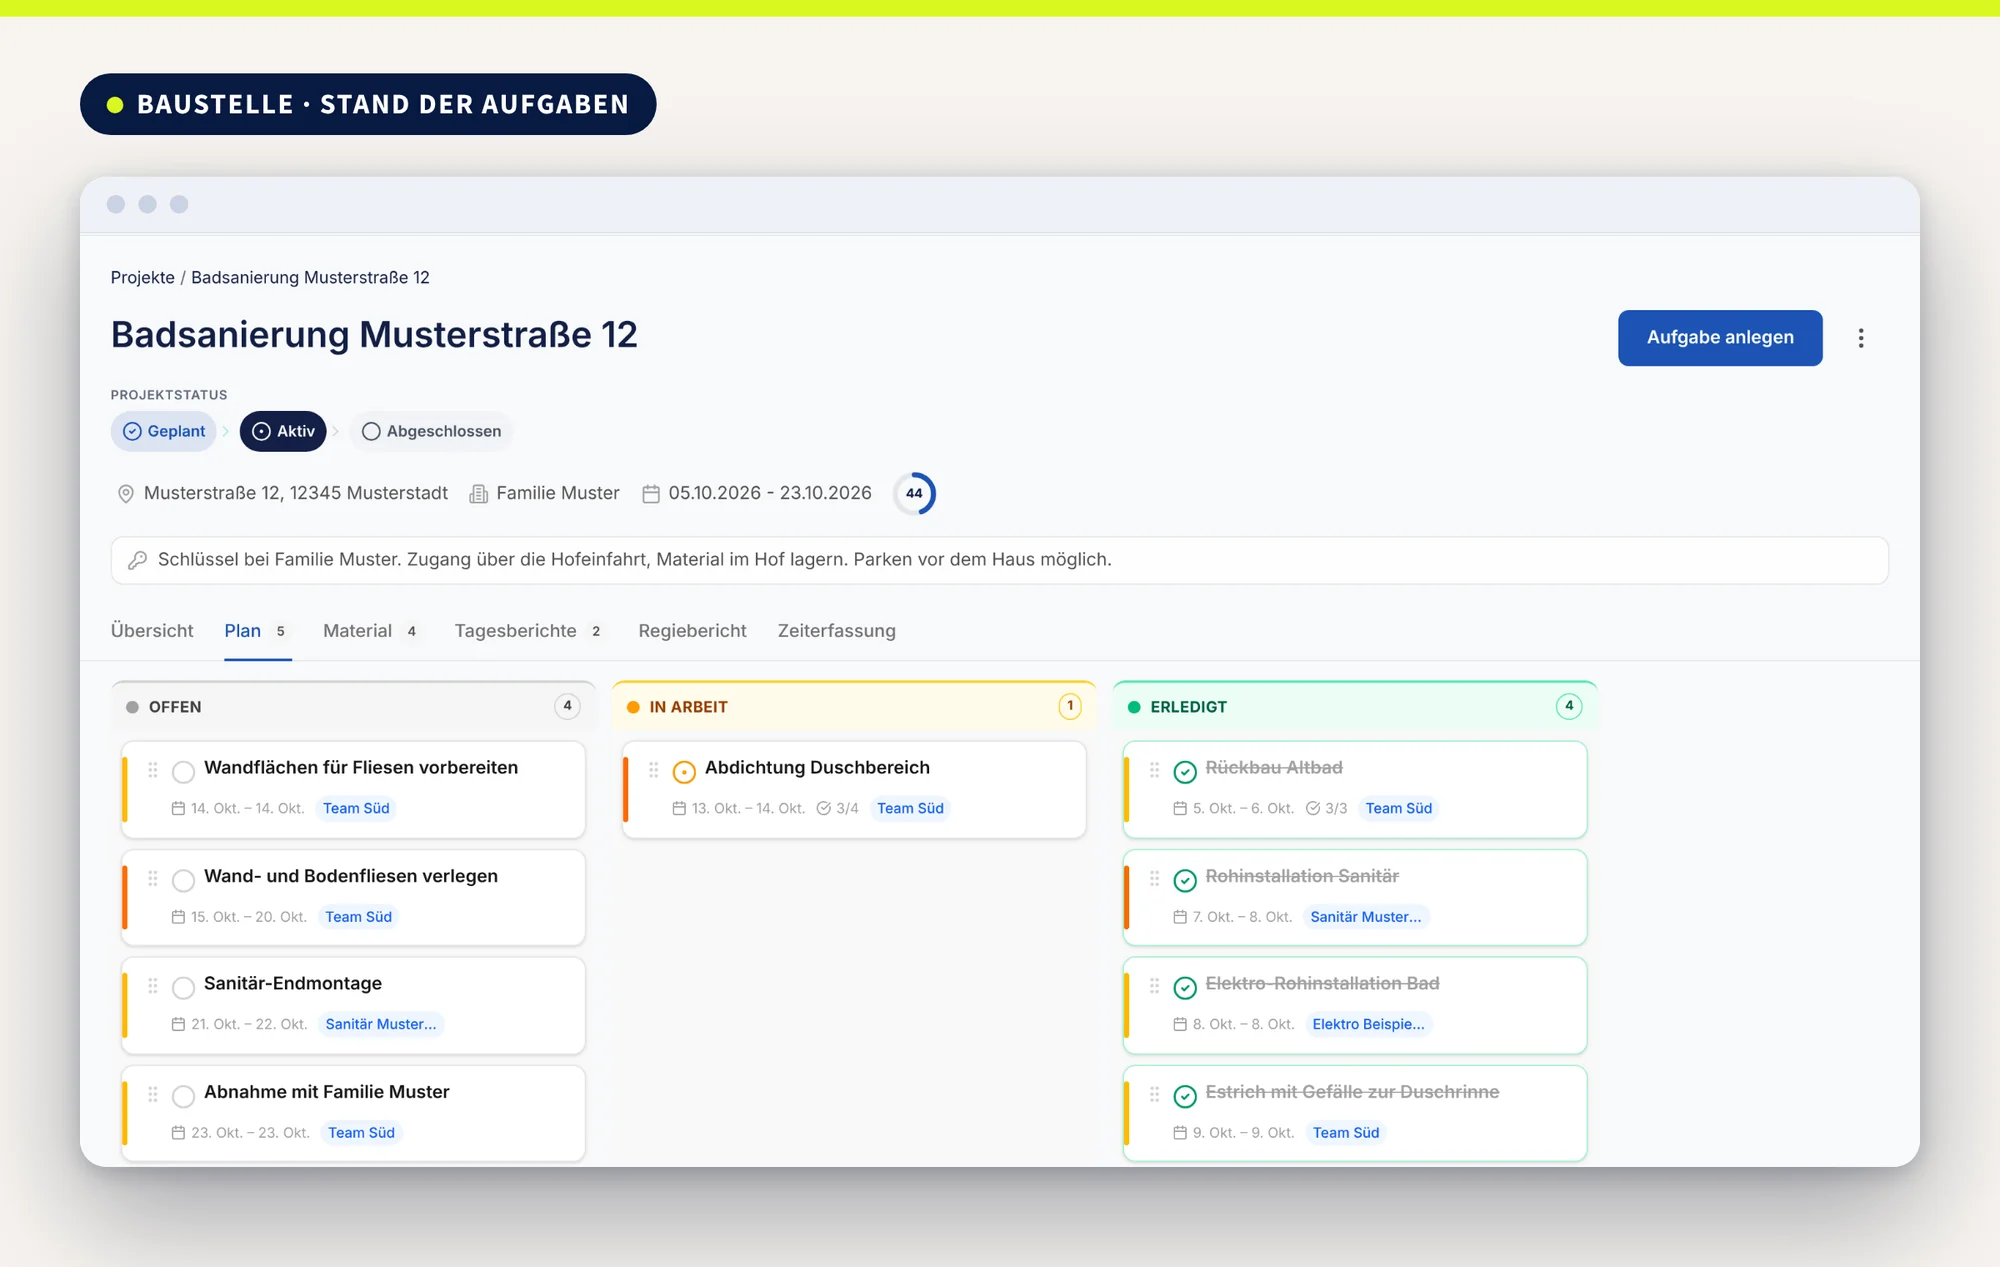Toggle the in-progress circle of Abdichtung Duschbereich
This screenshot has height=1267, width=2000.
click(x=684, y=772)
